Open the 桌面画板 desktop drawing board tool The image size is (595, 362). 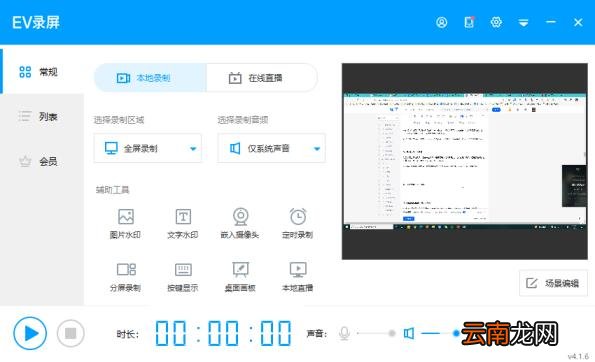(240, 277)
